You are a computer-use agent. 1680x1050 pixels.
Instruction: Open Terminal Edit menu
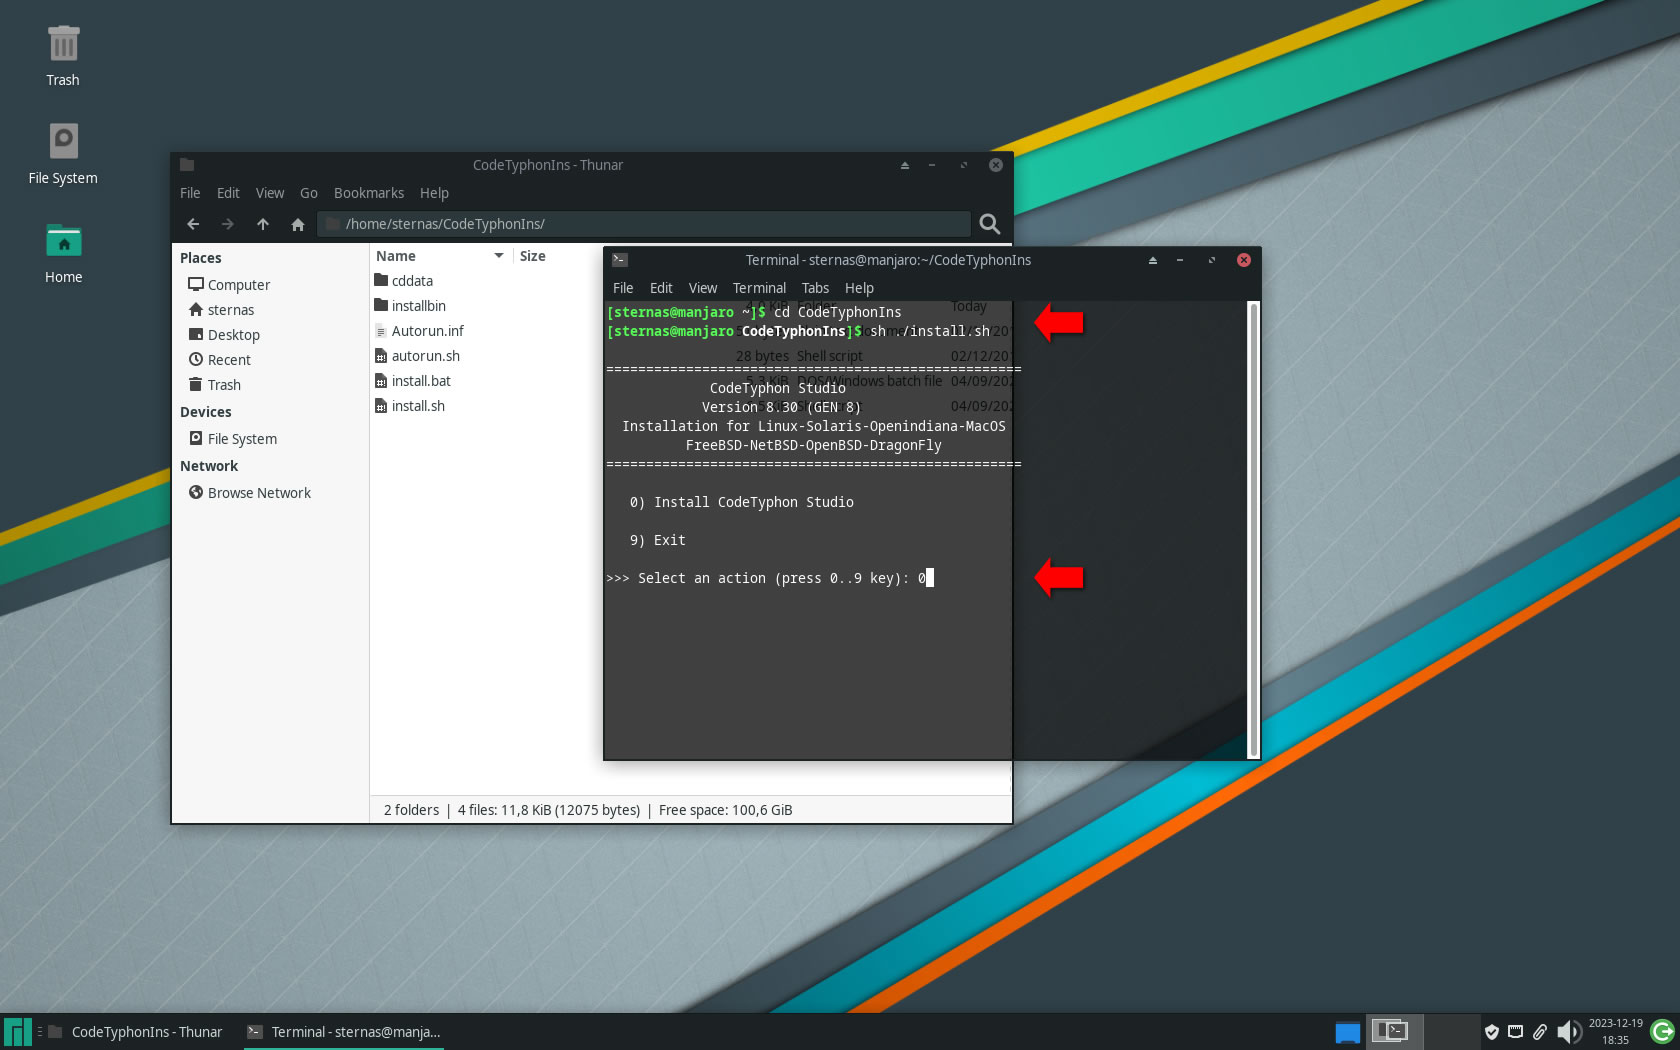coord(661,288)
